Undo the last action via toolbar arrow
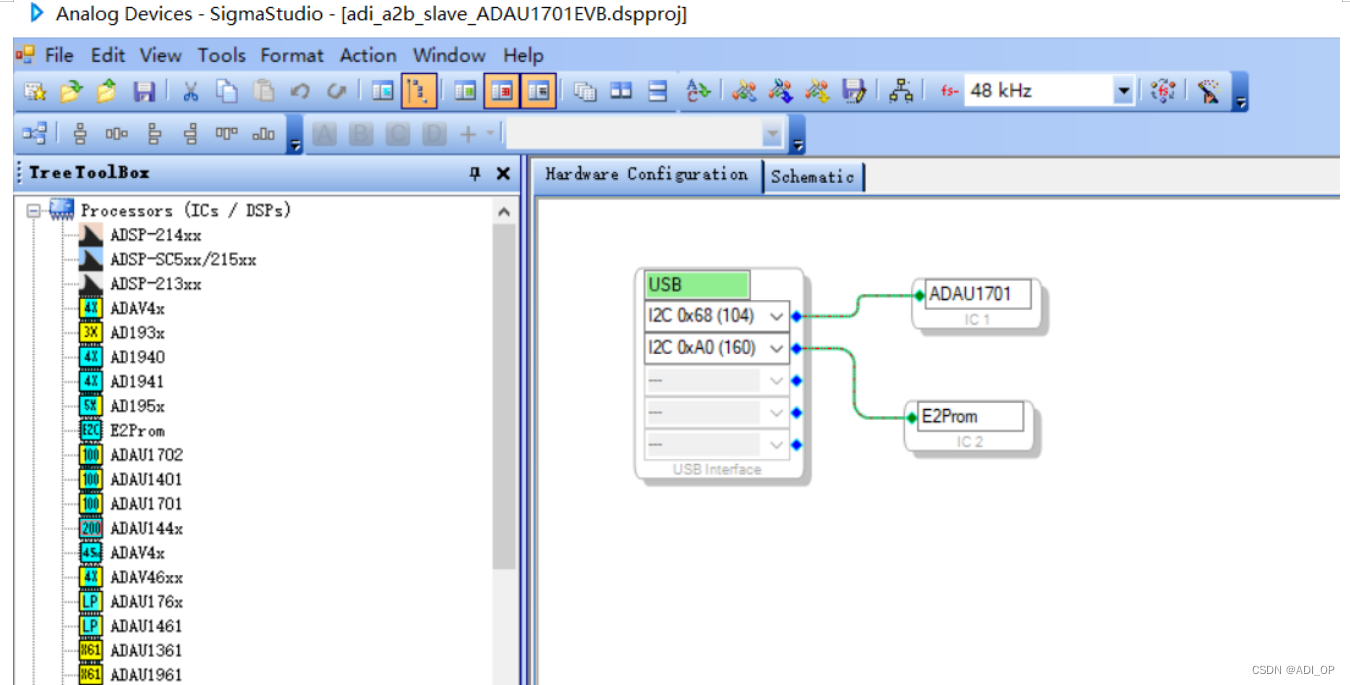 (300, 91)
